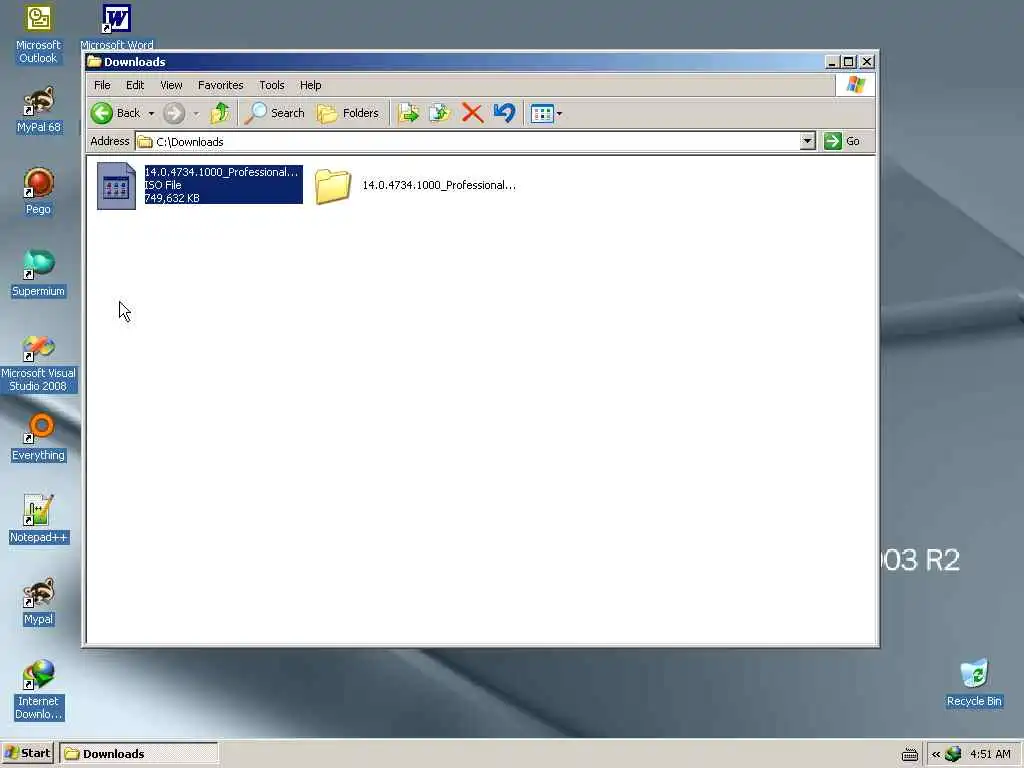Click the Copy To toolbar icon
This screenshot has height=768, width=1024.
pos(440,113)
